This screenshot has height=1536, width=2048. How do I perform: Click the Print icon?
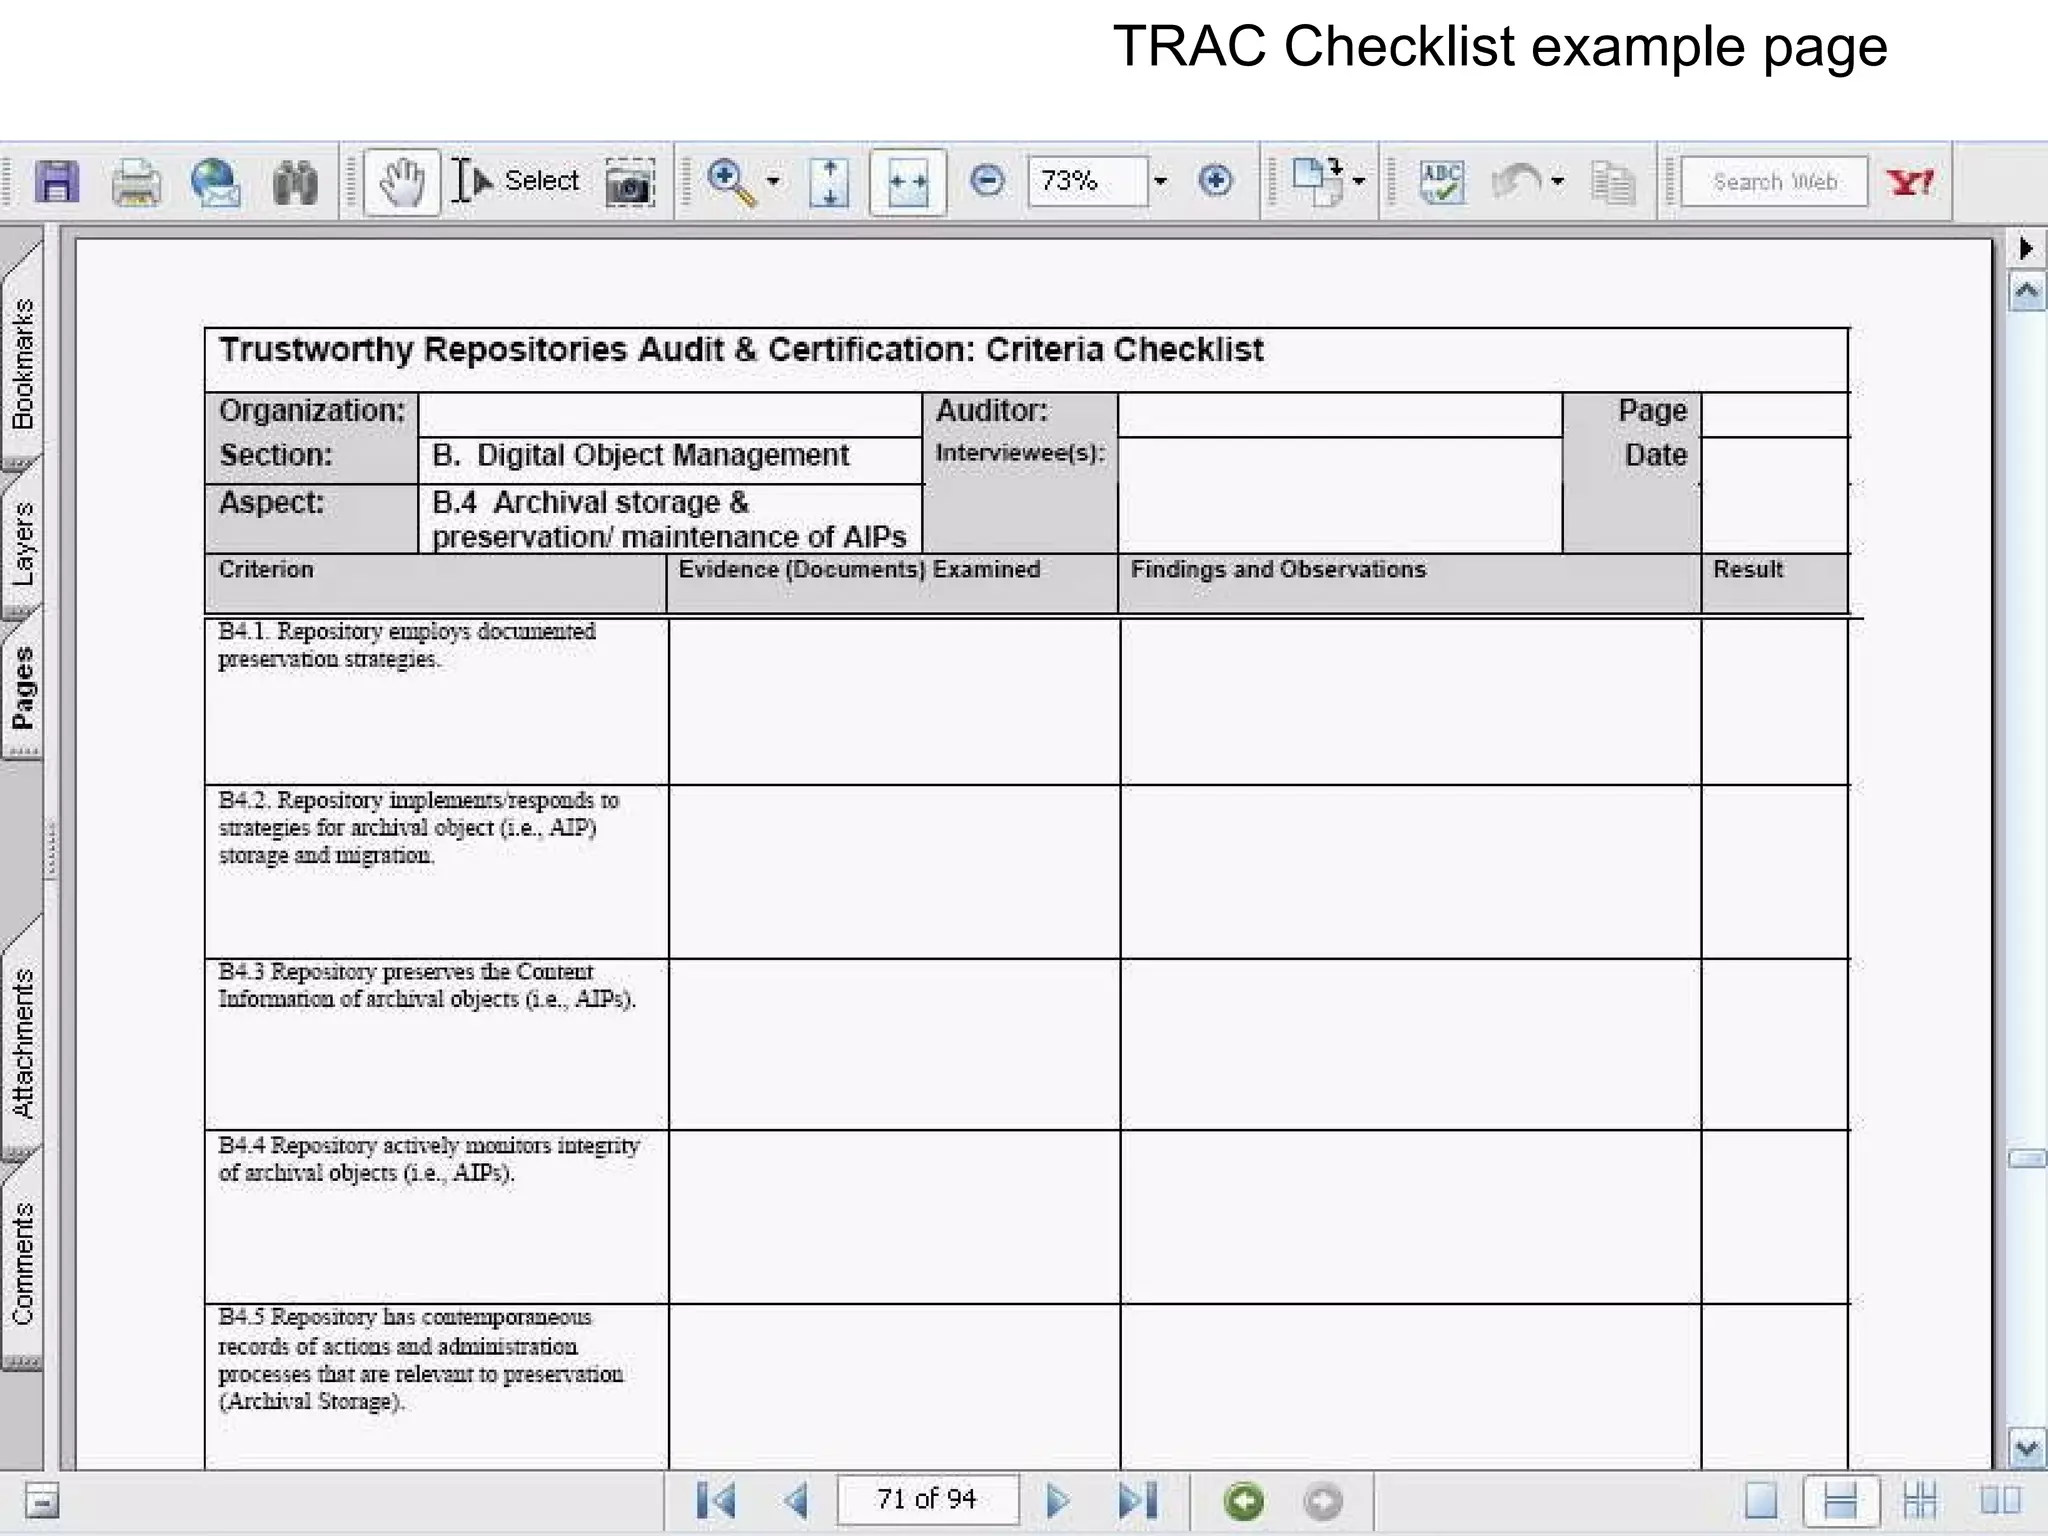(136, 182)
